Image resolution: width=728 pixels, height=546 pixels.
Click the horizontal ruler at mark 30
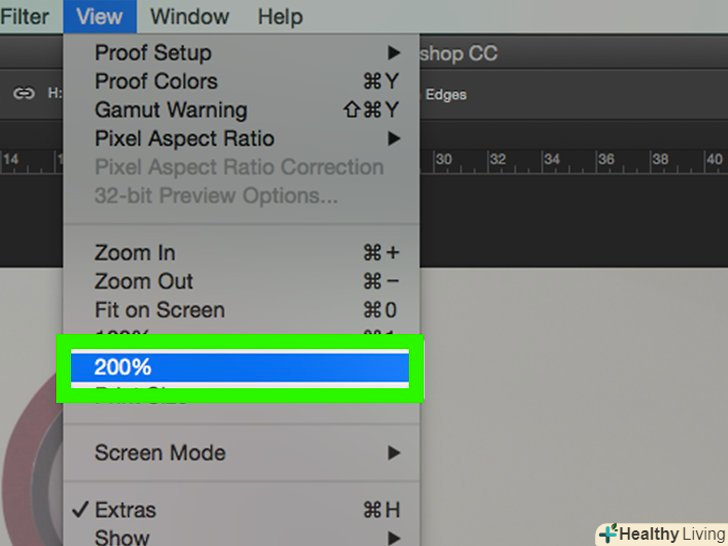[444, 159]
